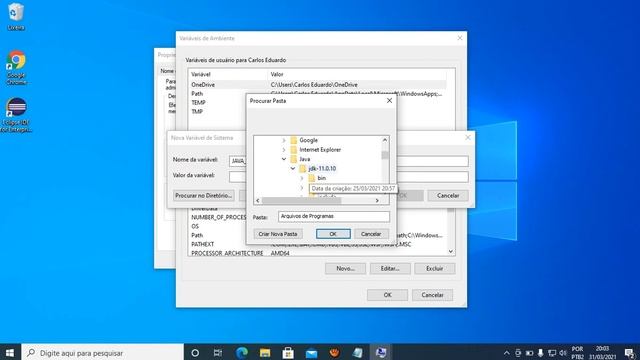640x360 pixels.
Task: Select the PATHEXT system variable row
Action: tap(318, 244)
